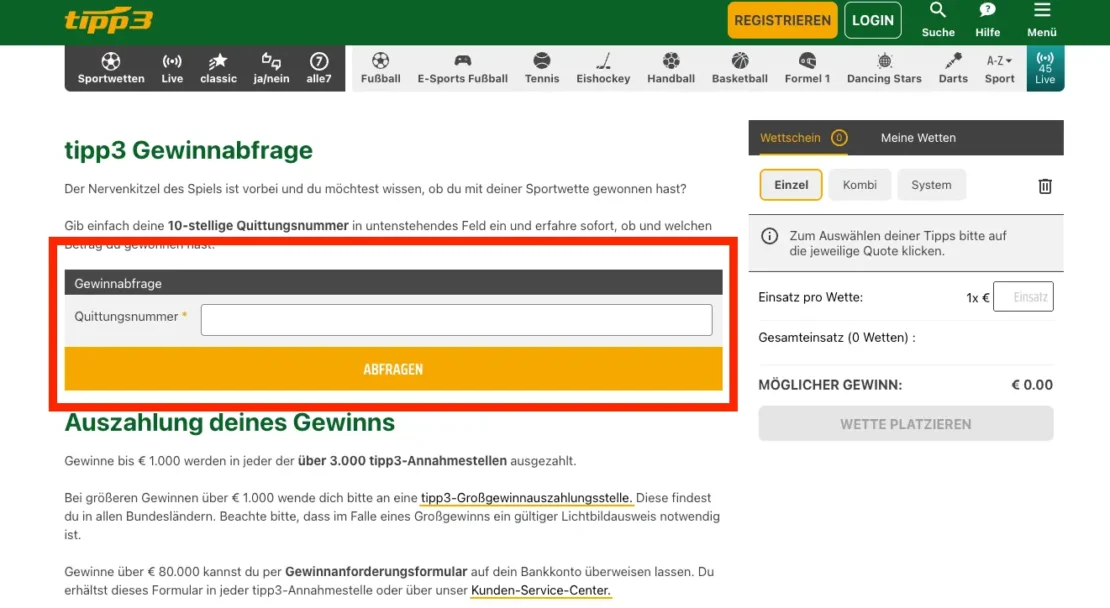
Task: Delete bet slip with trash icon
Action: coord(1045,186)
